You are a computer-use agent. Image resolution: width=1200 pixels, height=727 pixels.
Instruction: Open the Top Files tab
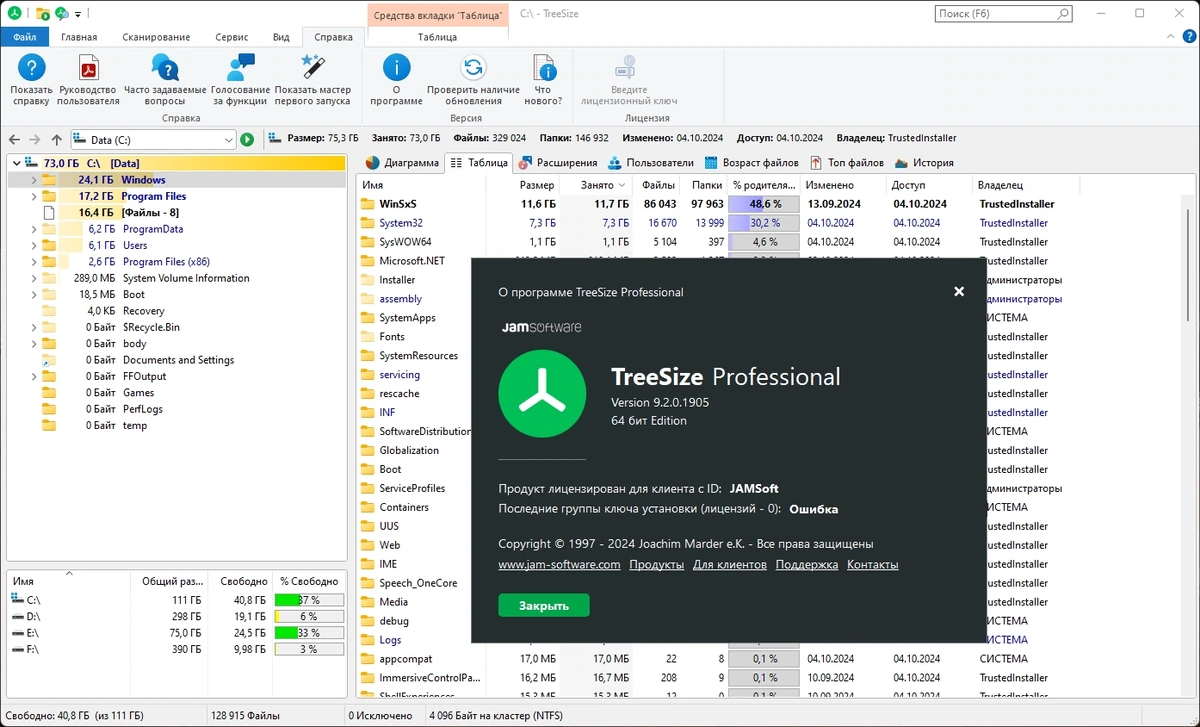click(x=847, y=162)
